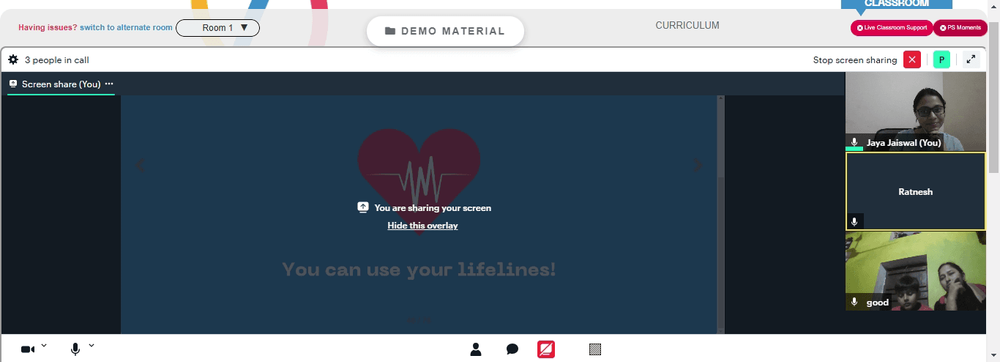Select the Screen share (You) tab

(x=61, y=84)
